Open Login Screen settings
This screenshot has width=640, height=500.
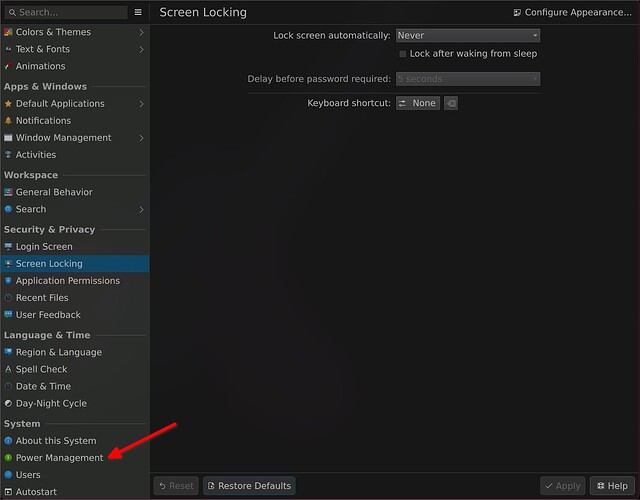point(75,247)
